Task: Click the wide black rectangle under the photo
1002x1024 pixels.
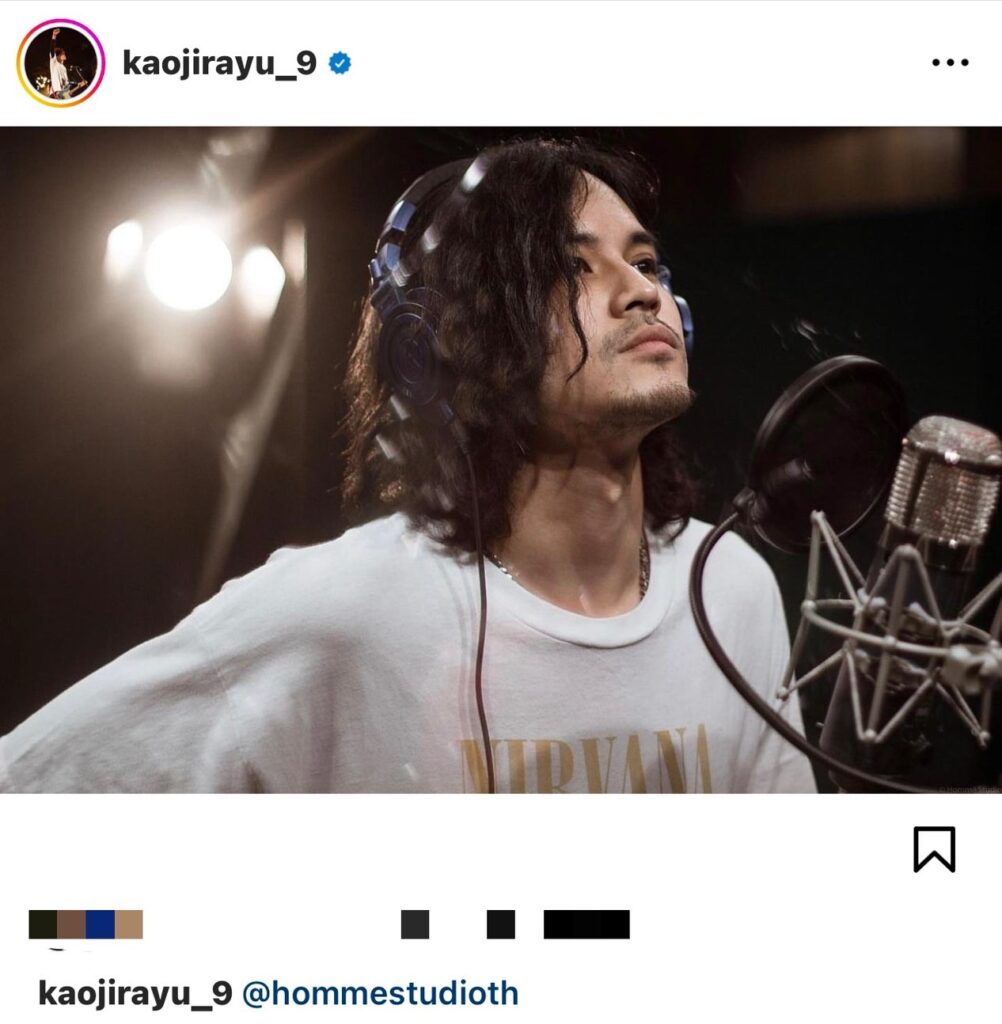Action: tap(587, 924)
